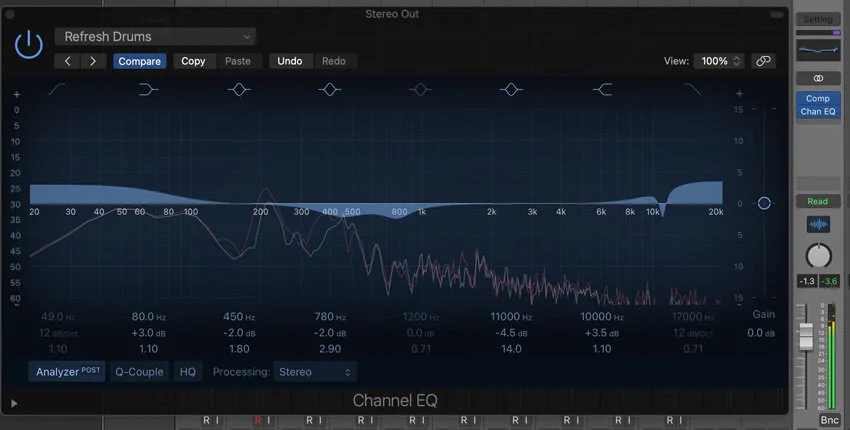Go to previous preset arrow
Viewport: 850px width, 430px height.
click(x=68, y=61)
